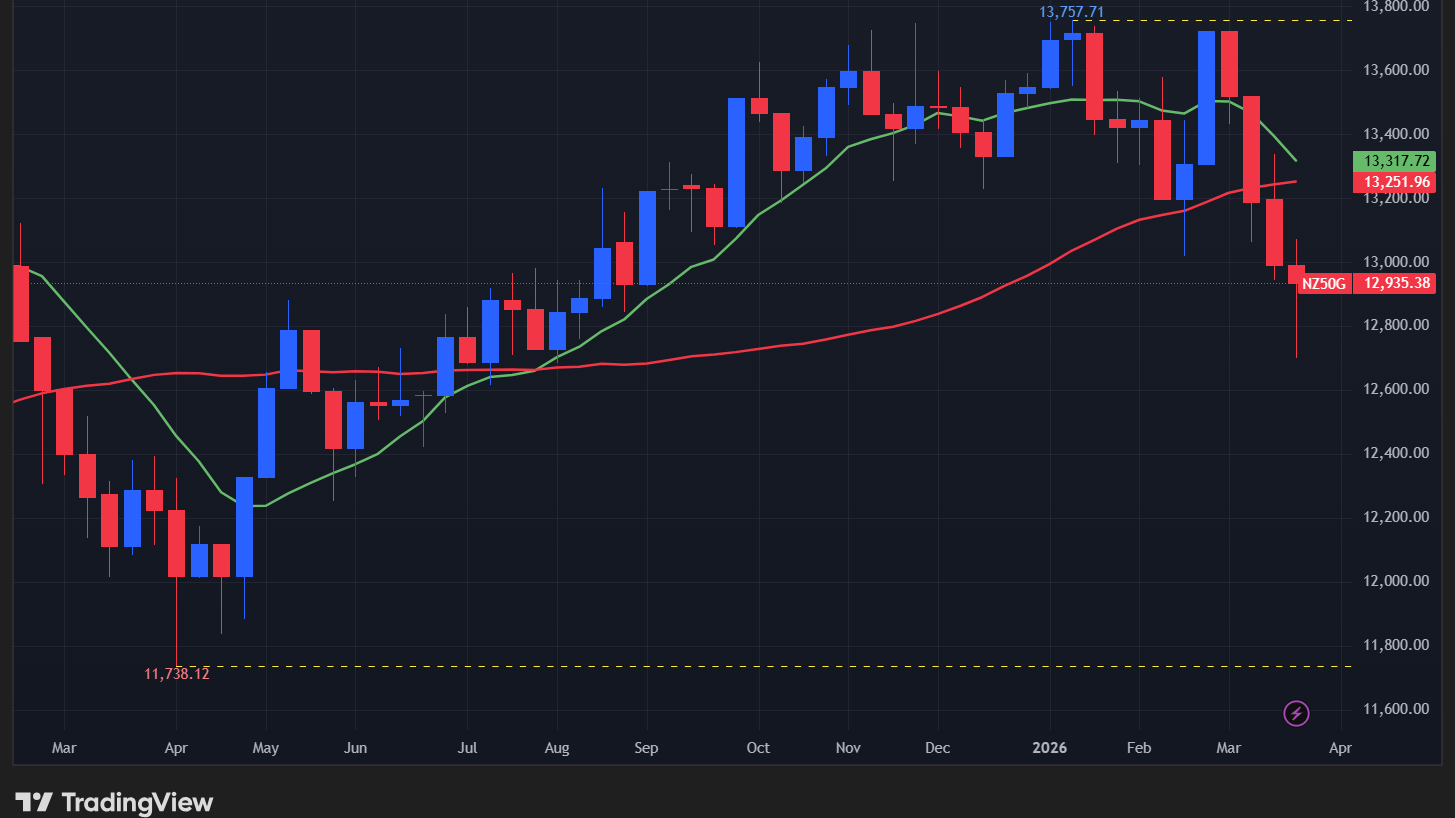Click the 13,800.00 price axis label
The width and height of the screenshot is (1455, 818).
pyautogui.click(x=1397, y=6)
